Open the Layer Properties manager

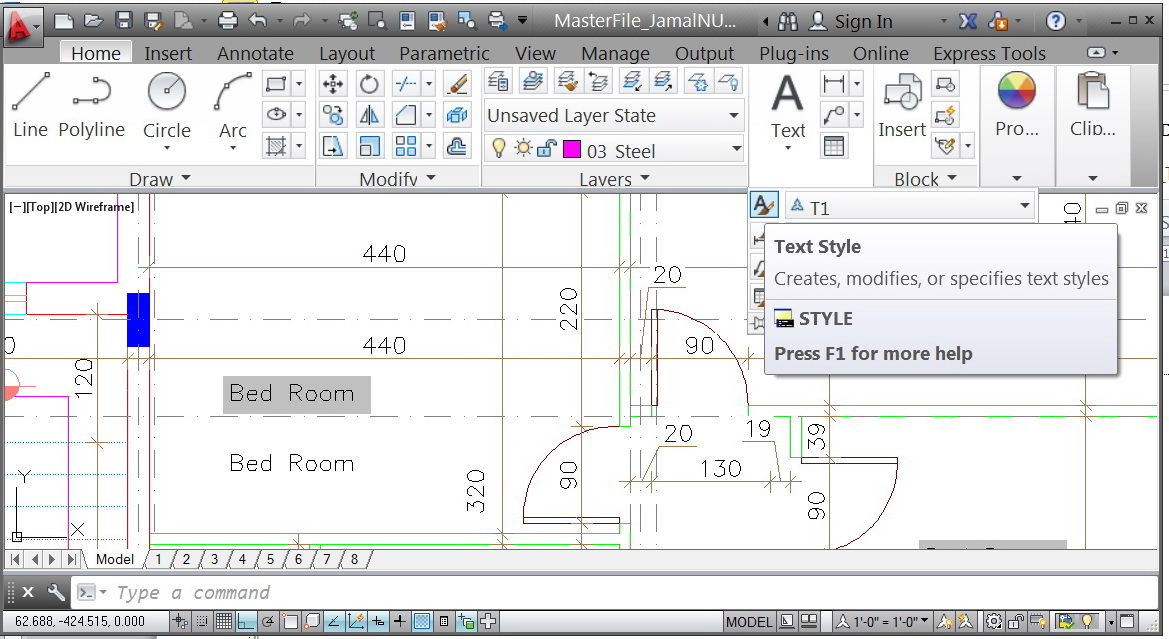click(498, 81)
